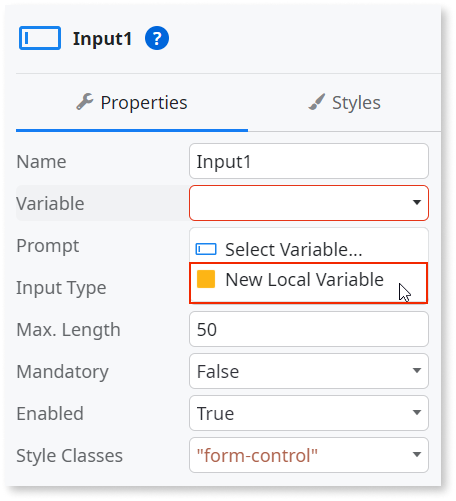Open the Properties tab
The height and width of the screenshot is (501, 456).
tap(132, 103)
